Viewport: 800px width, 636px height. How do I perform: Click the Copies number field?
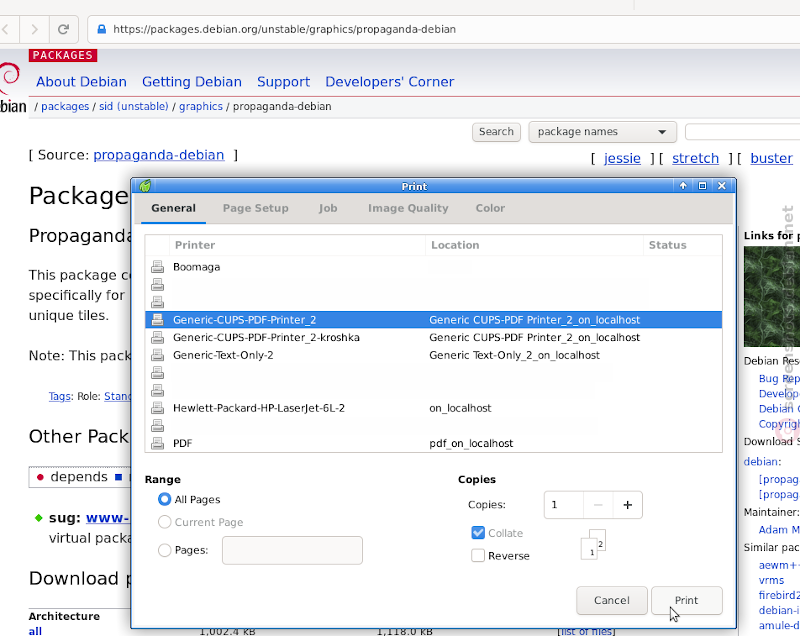coord(564,505)
